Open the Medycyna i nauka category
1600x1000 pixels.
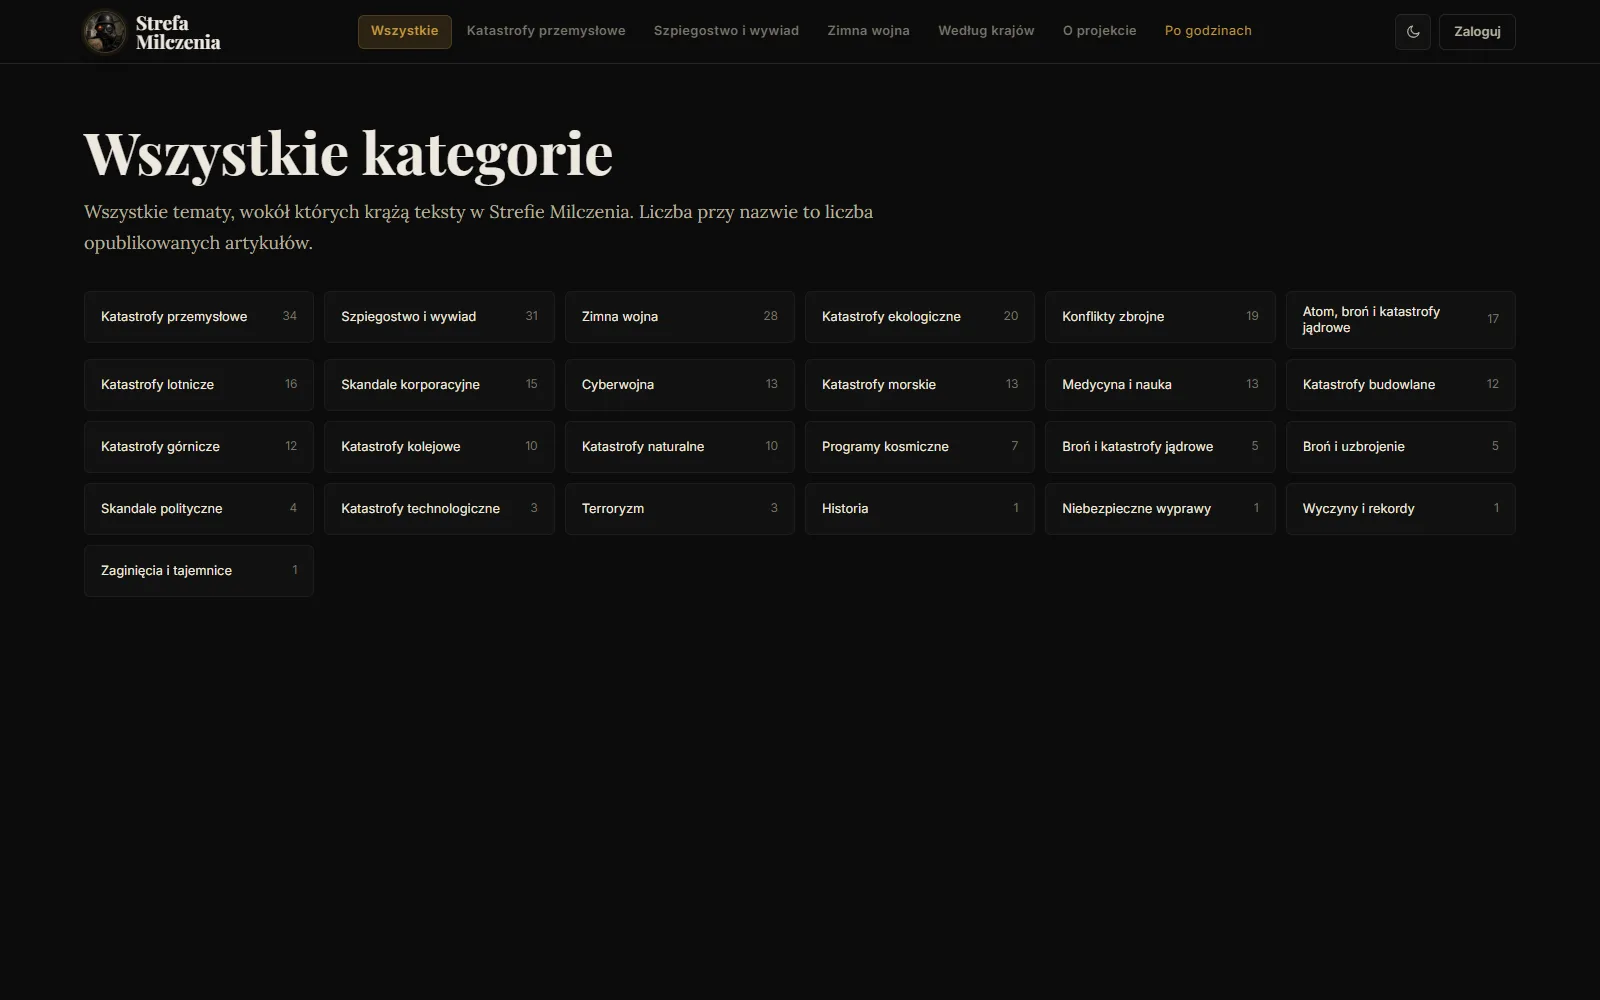(x=1160, y=385)
